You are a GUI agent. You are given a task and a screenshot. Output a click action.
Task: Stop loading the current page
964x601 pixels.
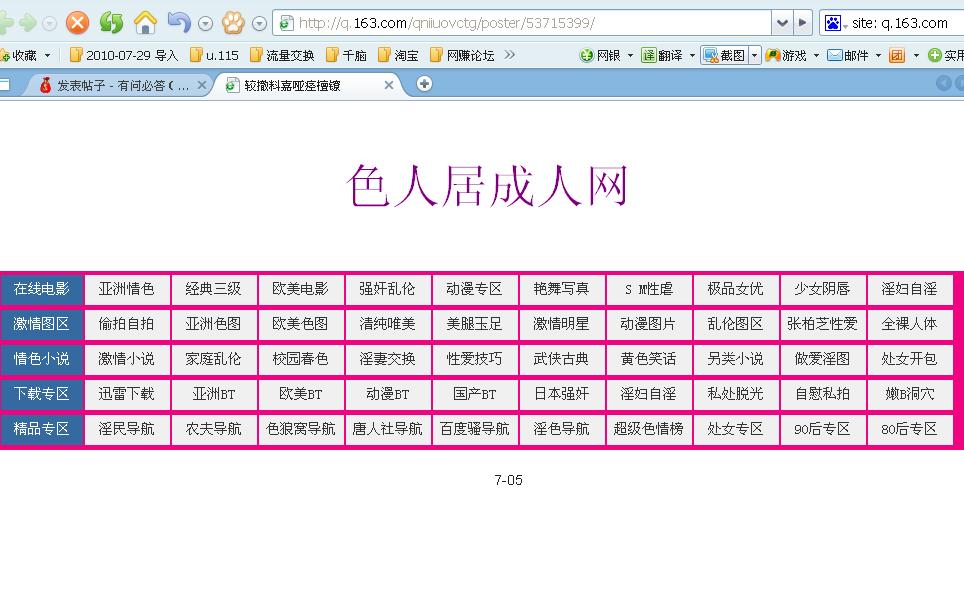(77, 22)
